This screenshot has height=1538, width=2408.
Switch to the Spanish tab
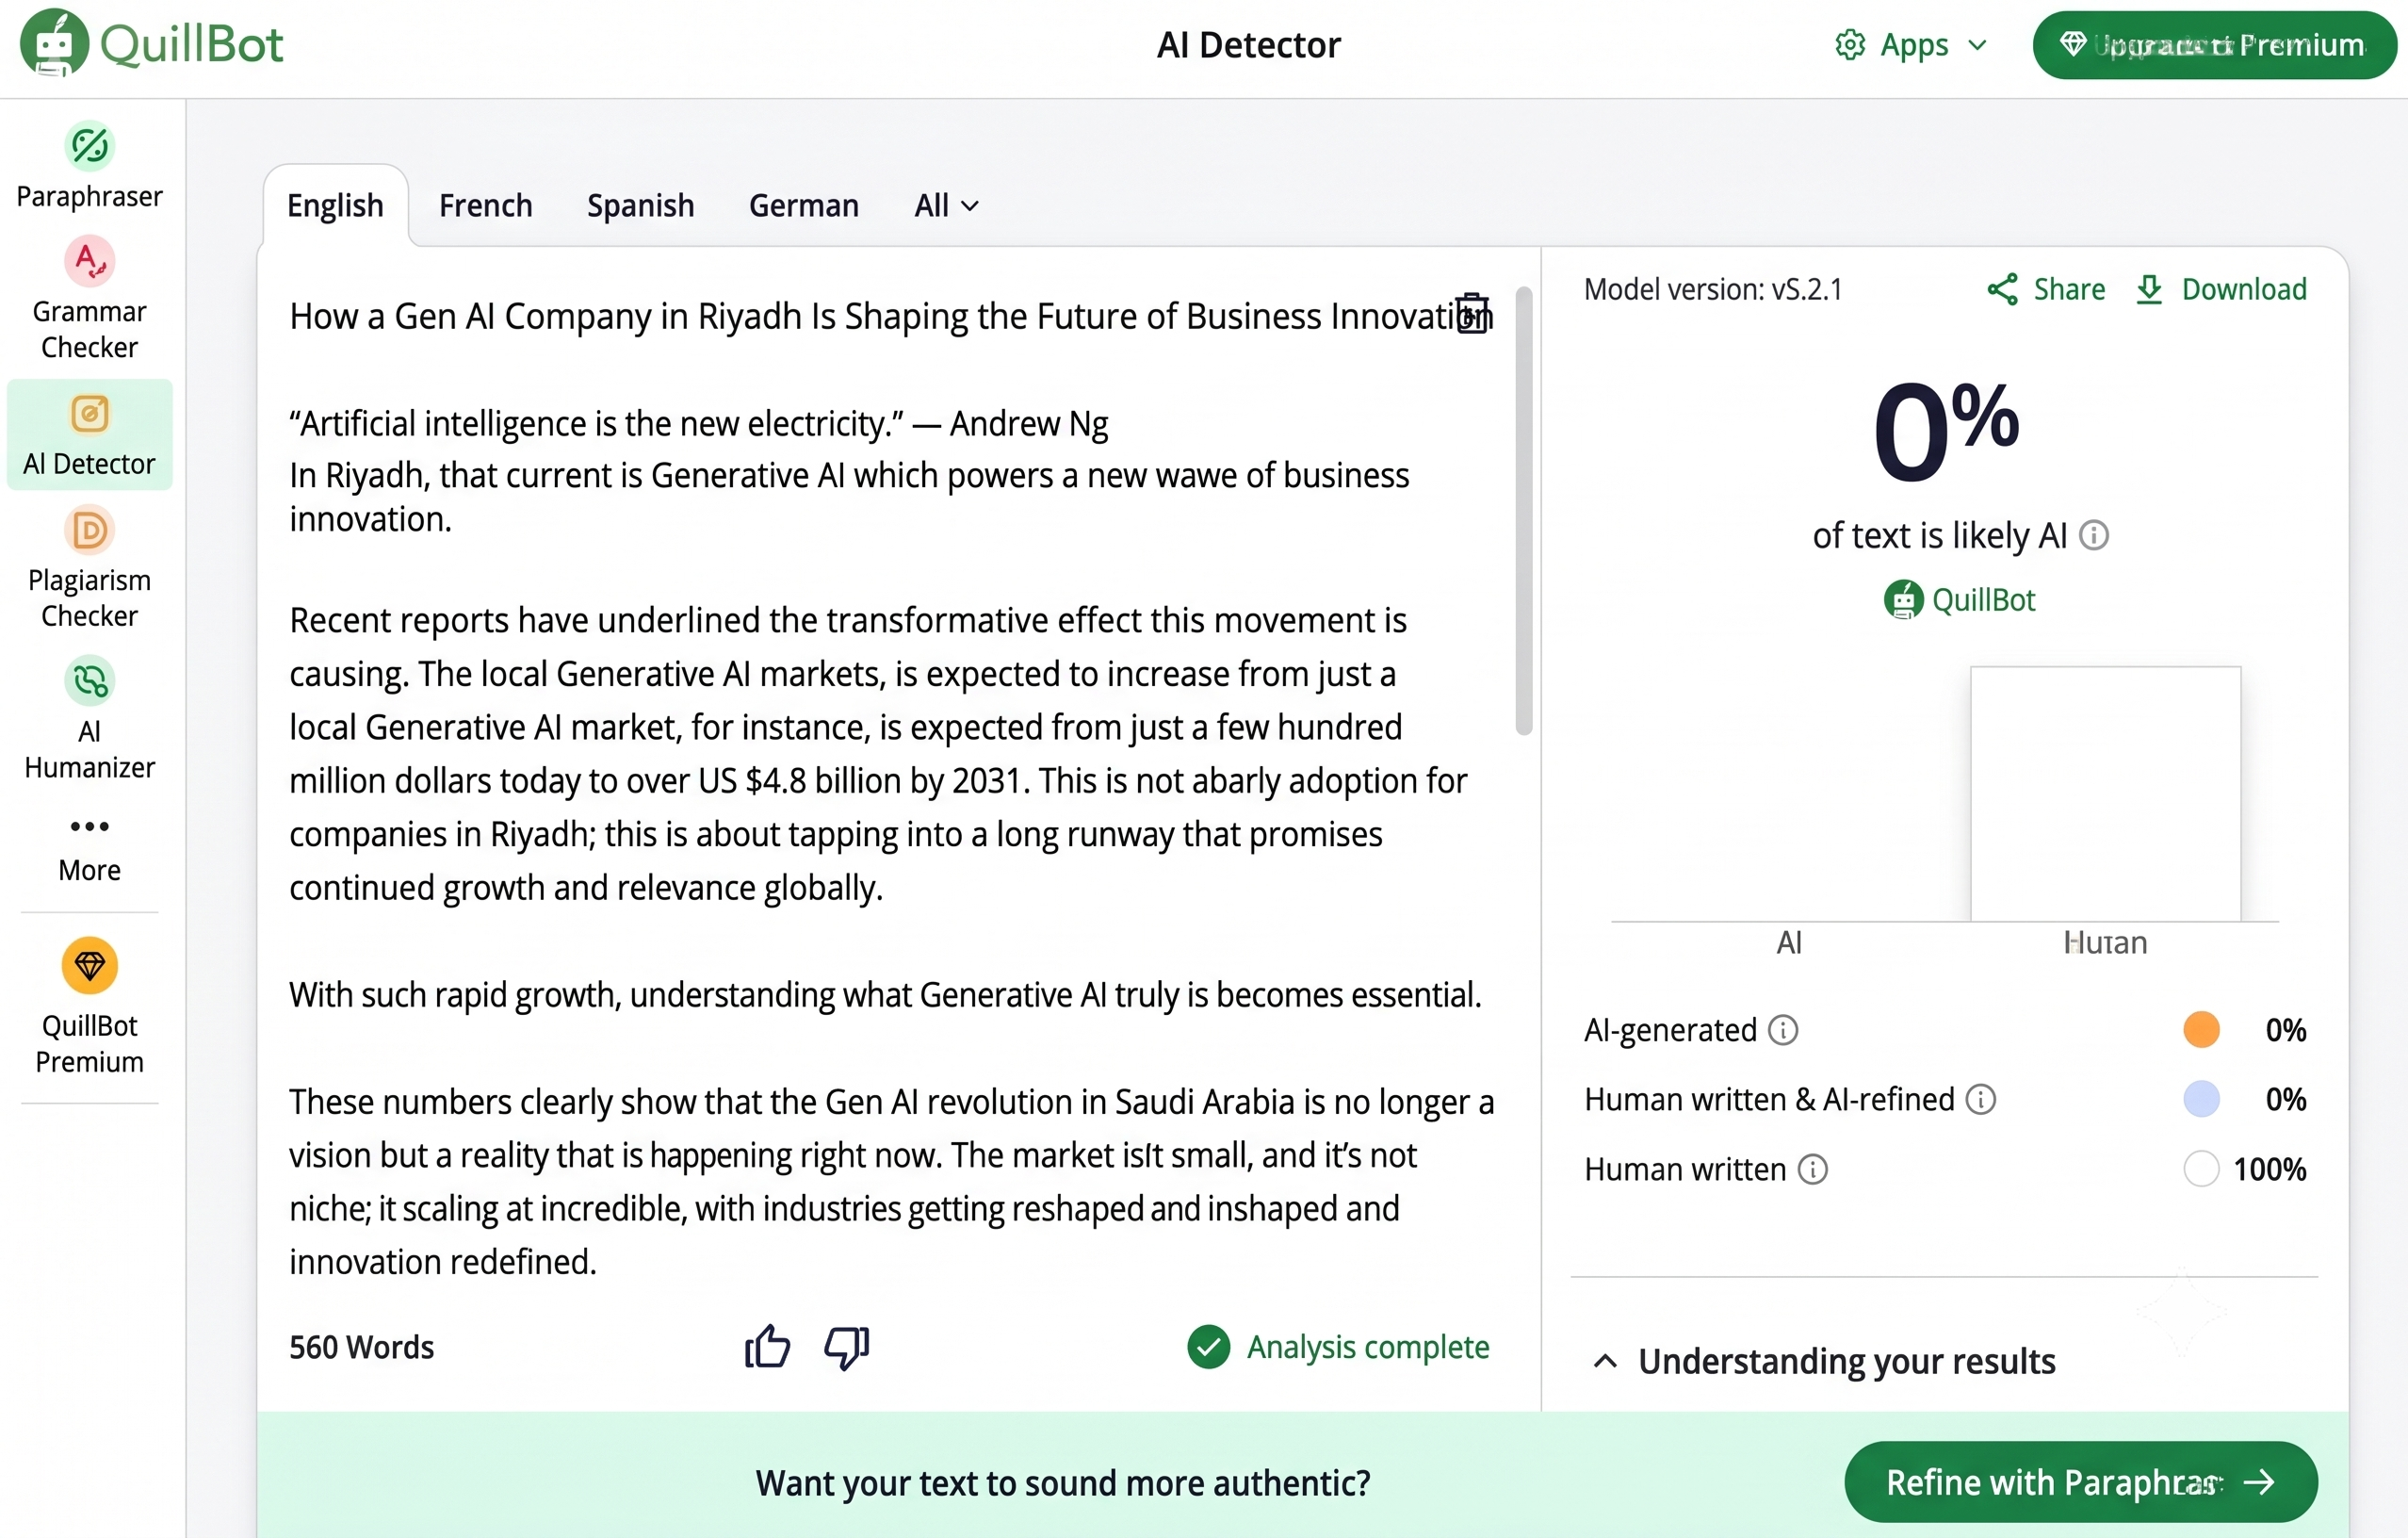[640, 205]
